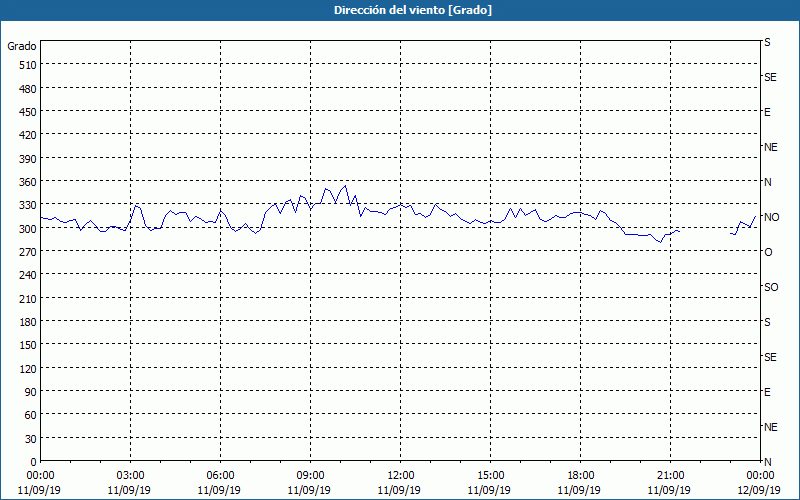The width and height of the screenshot is (800, 500).
Task: Click the 390 y-axis tick label
Action: click(28, 159)
